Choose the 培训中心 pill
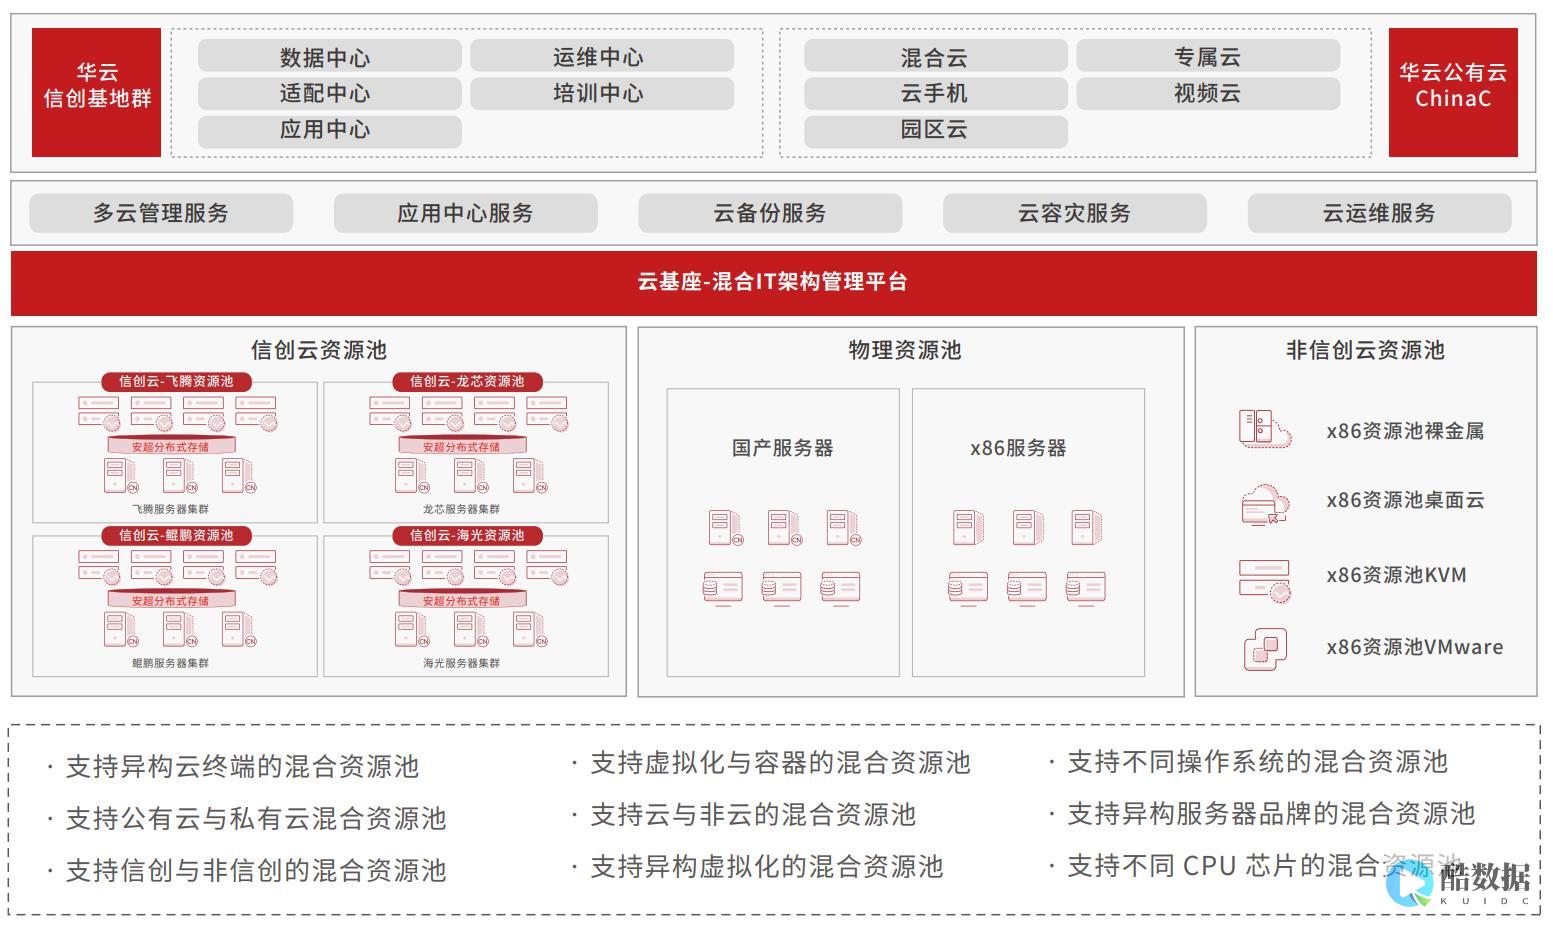This screenshot has width=1553, height=929. (602, 93)
